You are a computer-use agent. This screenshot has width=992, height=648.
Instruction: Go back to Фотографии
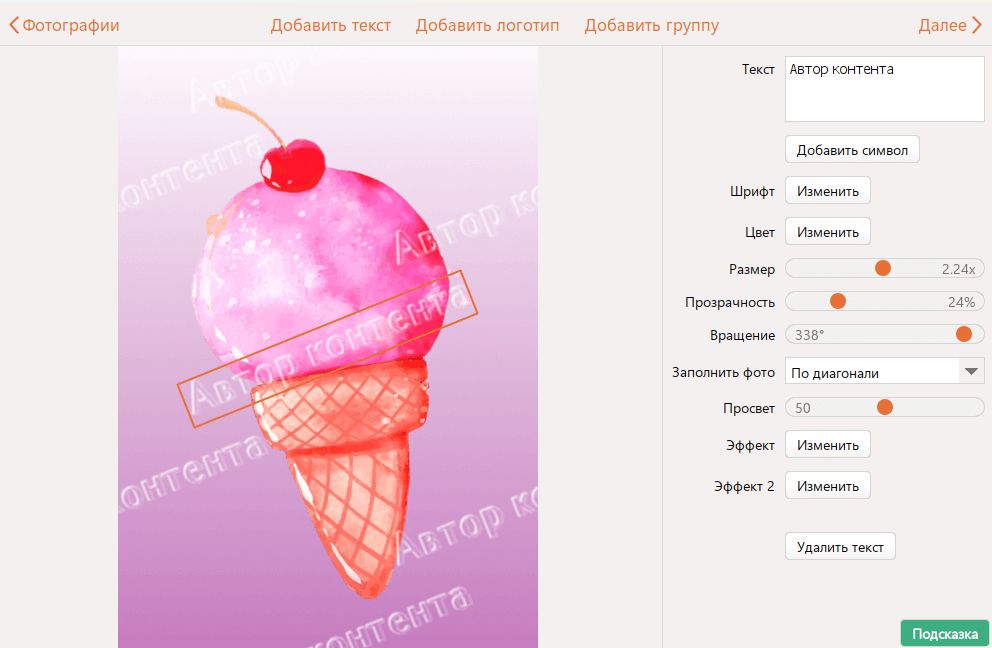[65, 25]
